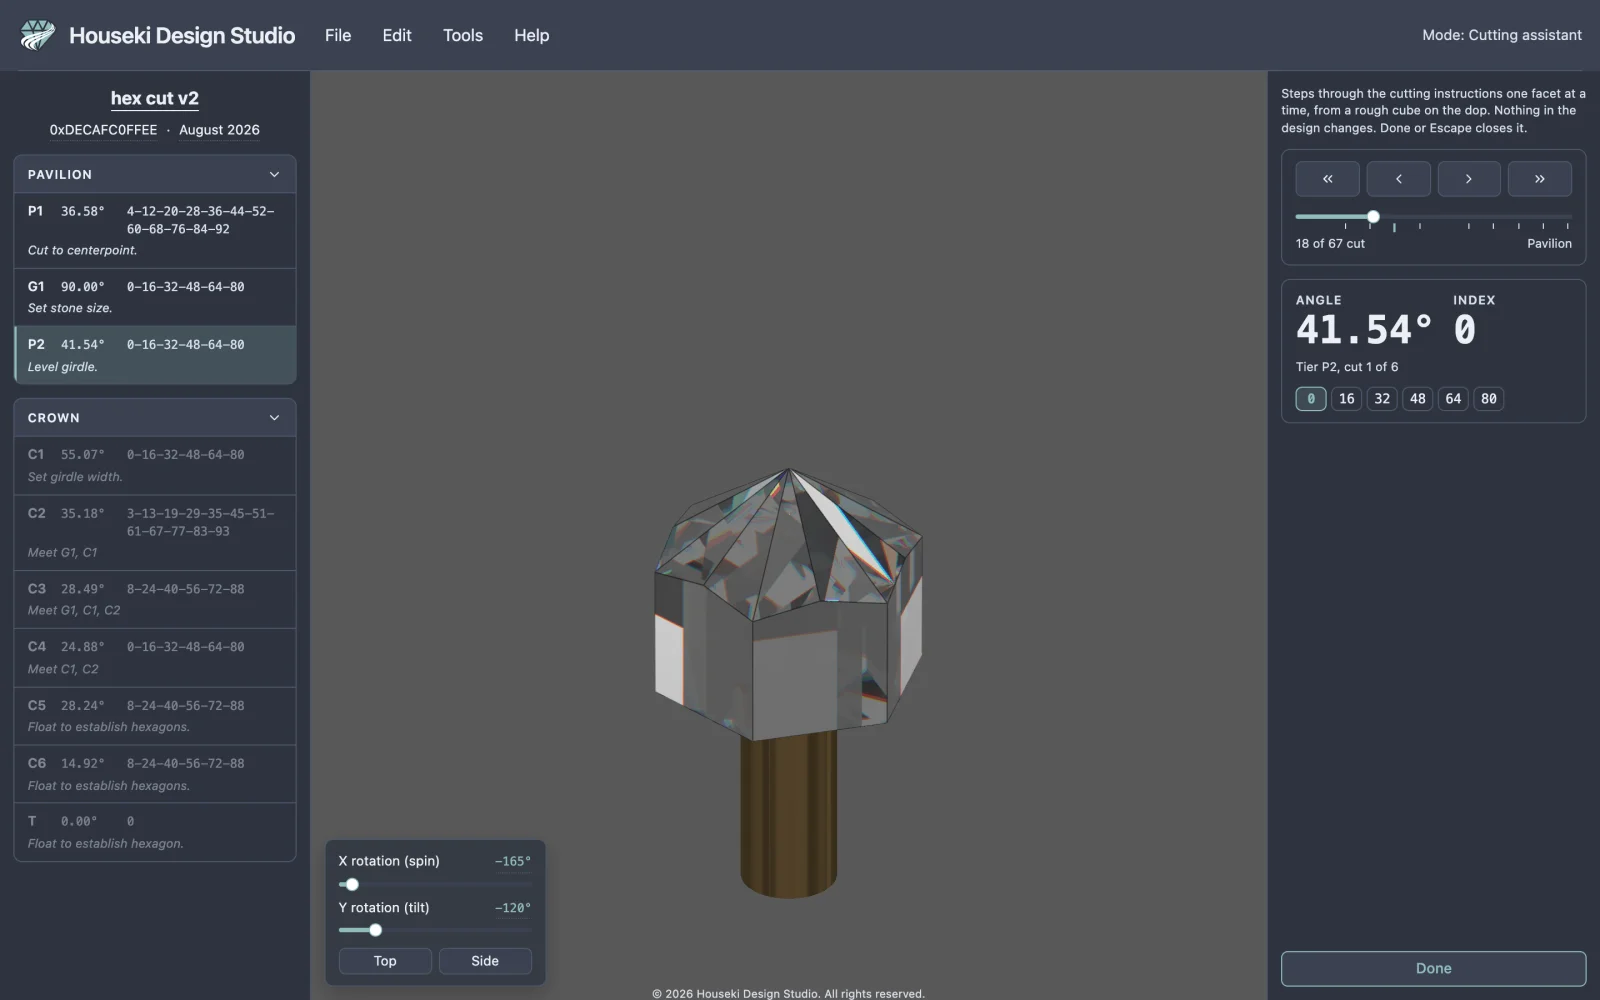Select pavilion tier P1 row
This screenshot has width=1600, height=1000.
coord(155,230)
